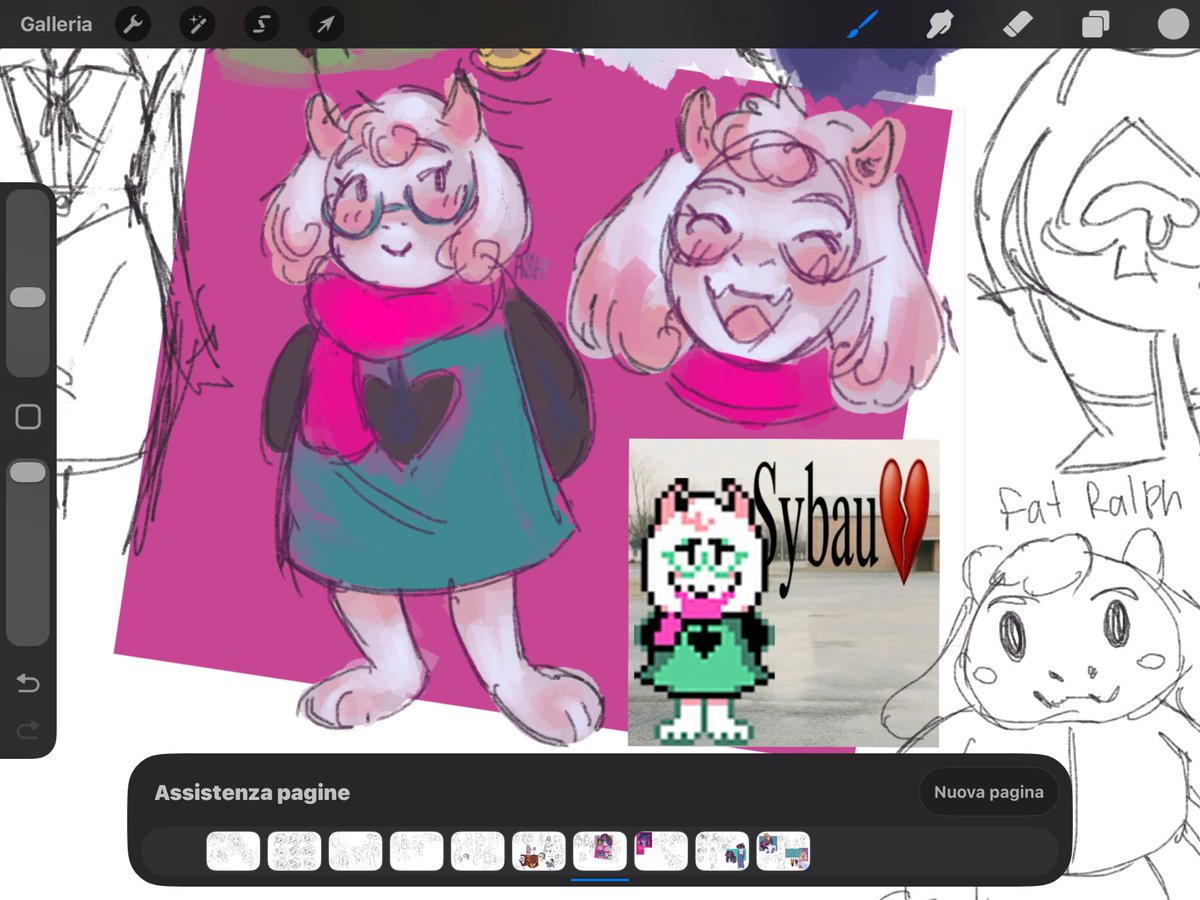Select the Smudge finger tool

pyautogui.click(x=940, y=24)
